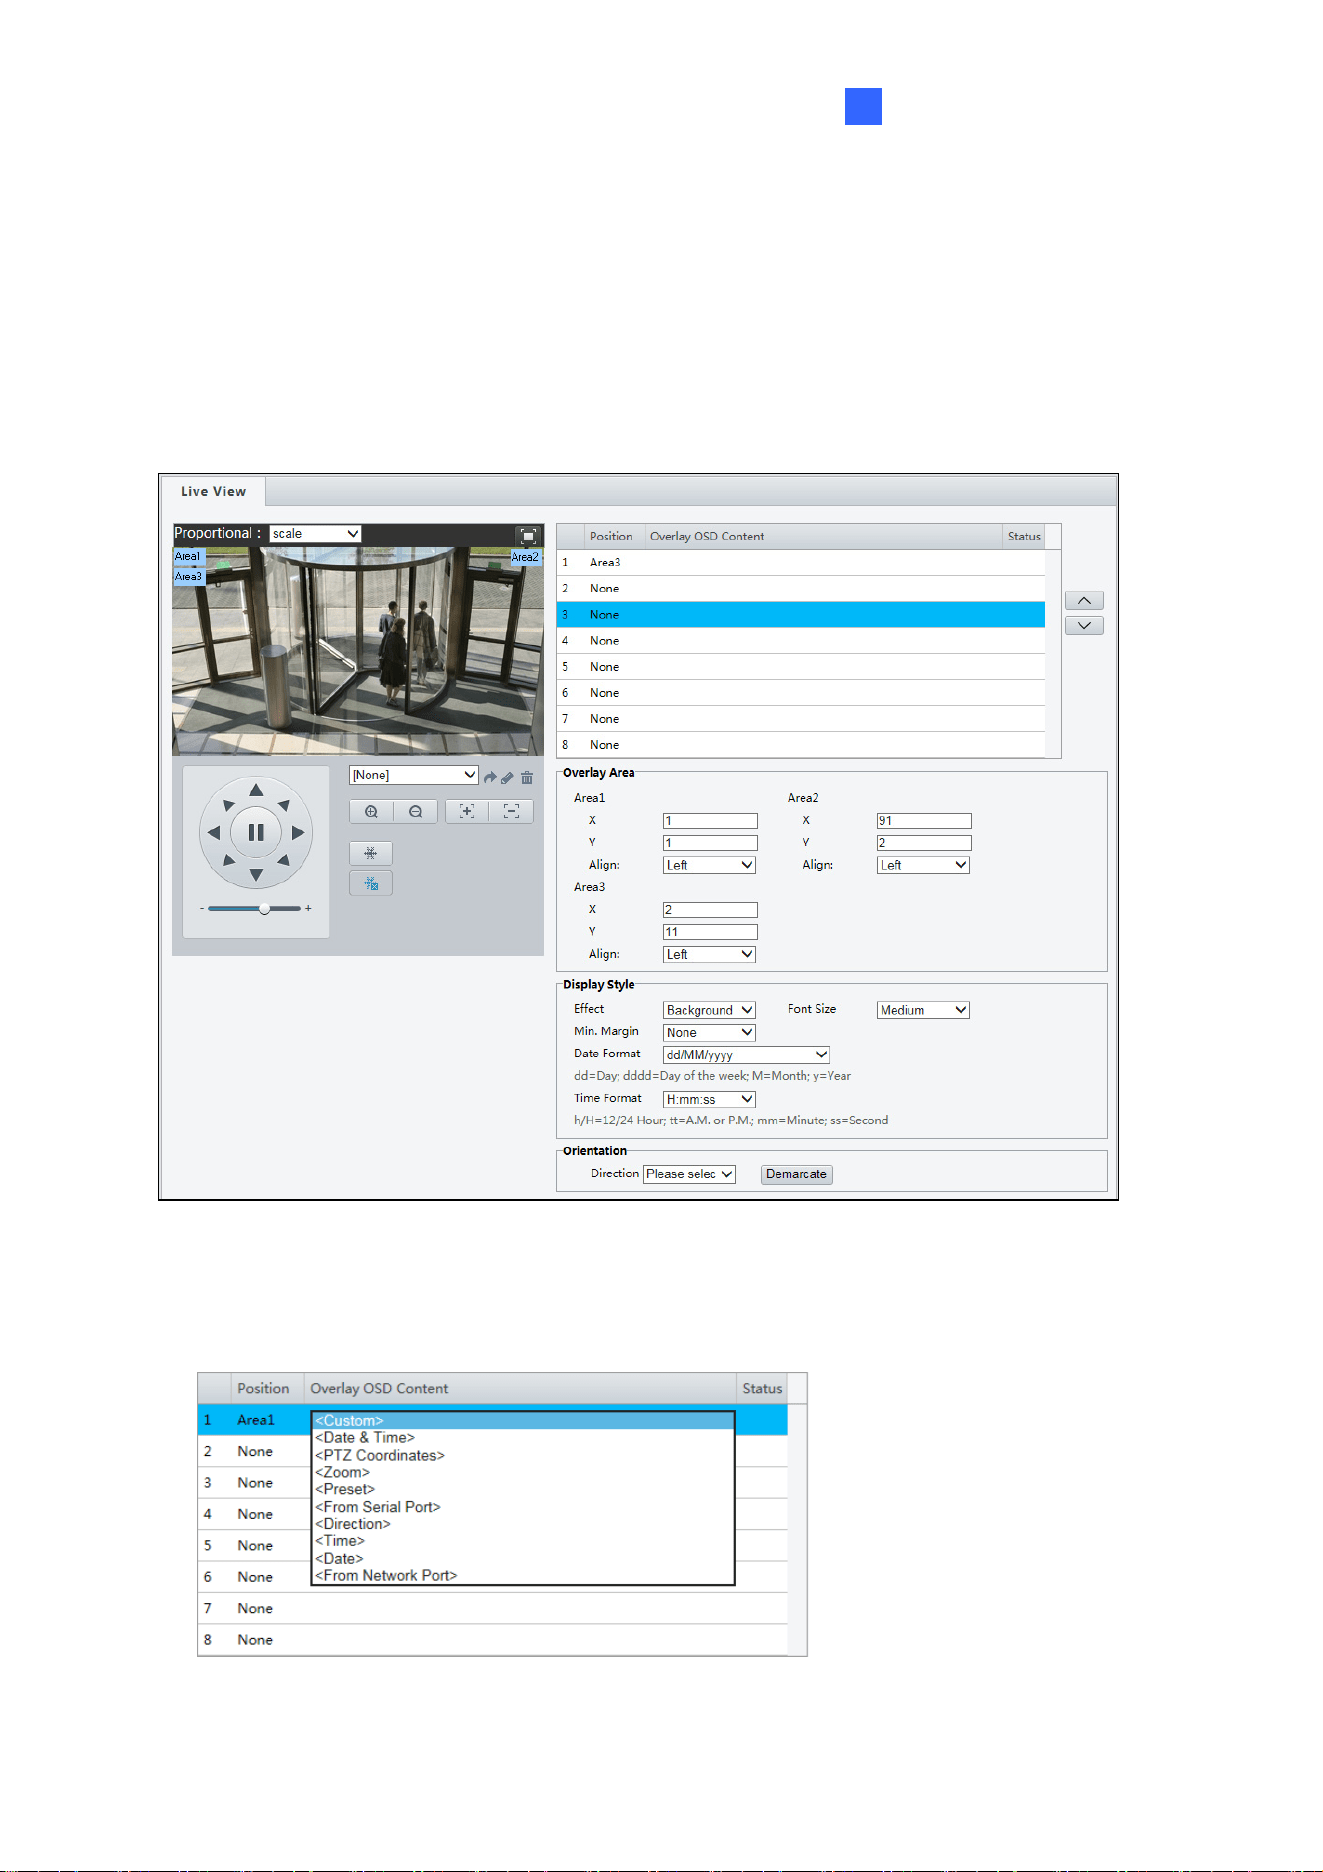Select <From Serial Port> option

523,1507
